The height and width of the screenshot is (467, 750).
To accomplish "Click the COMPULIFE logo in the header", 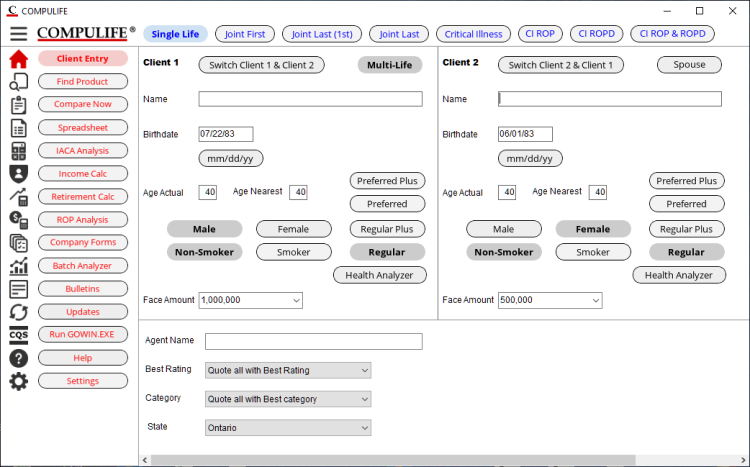I will coord(86,33).
